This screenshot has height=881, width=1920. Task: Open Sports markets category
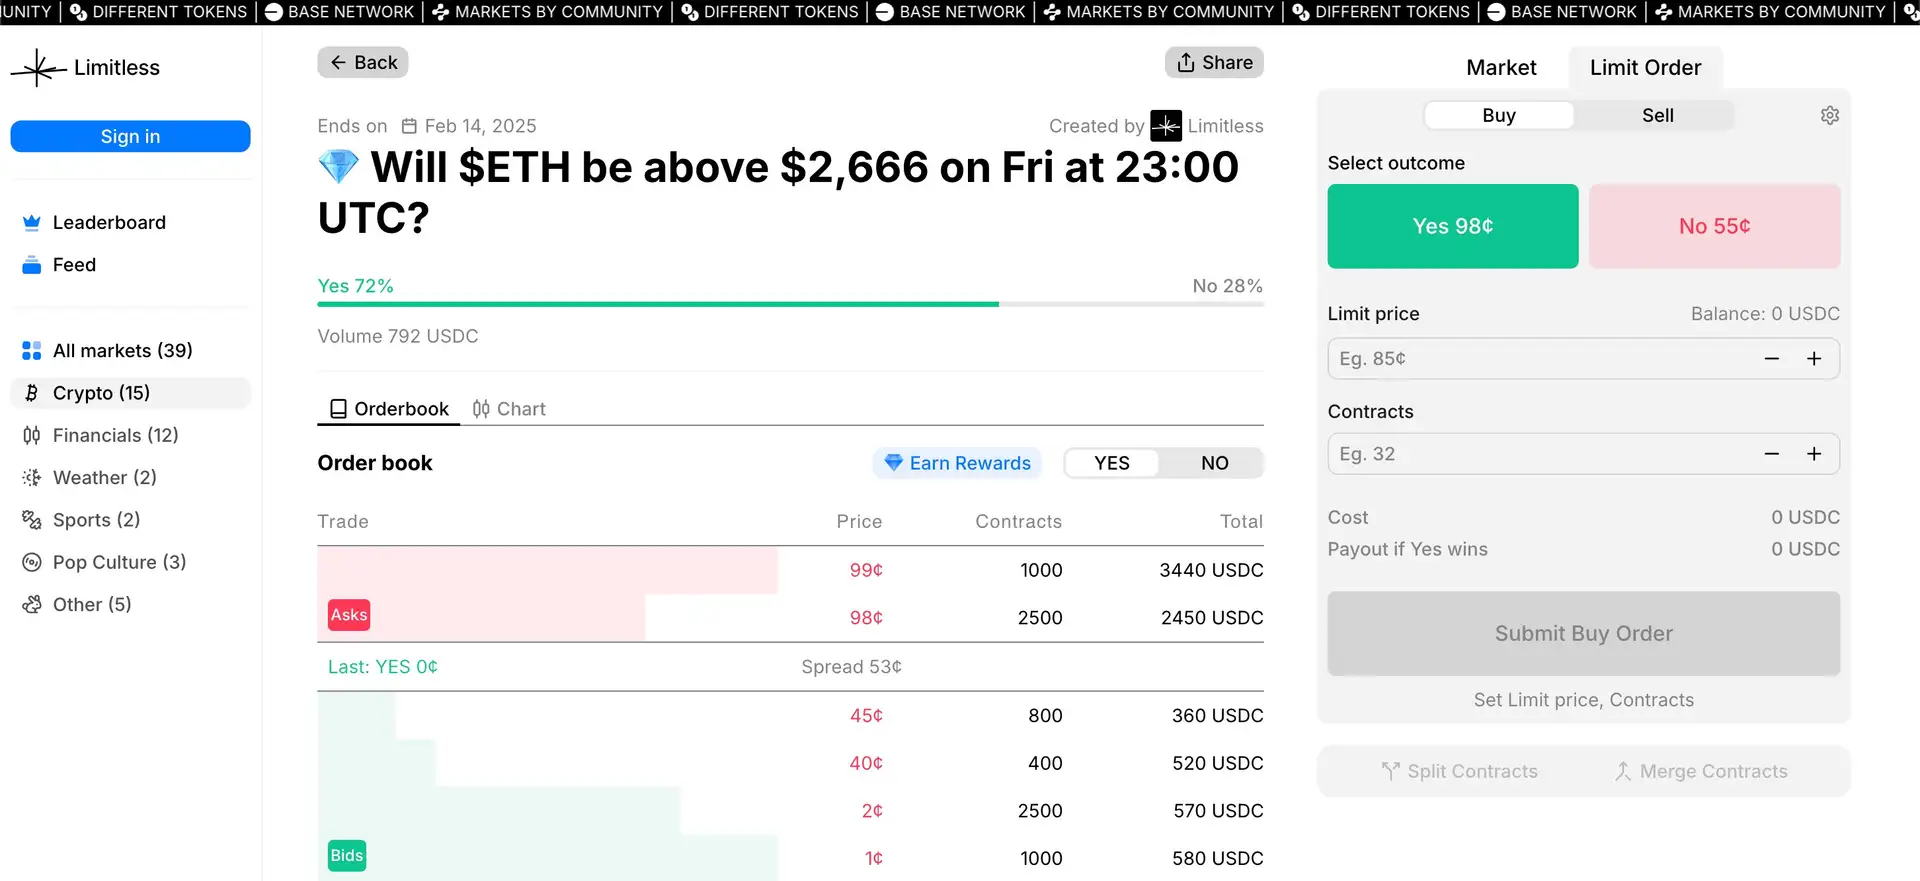[x=96, y=520]
